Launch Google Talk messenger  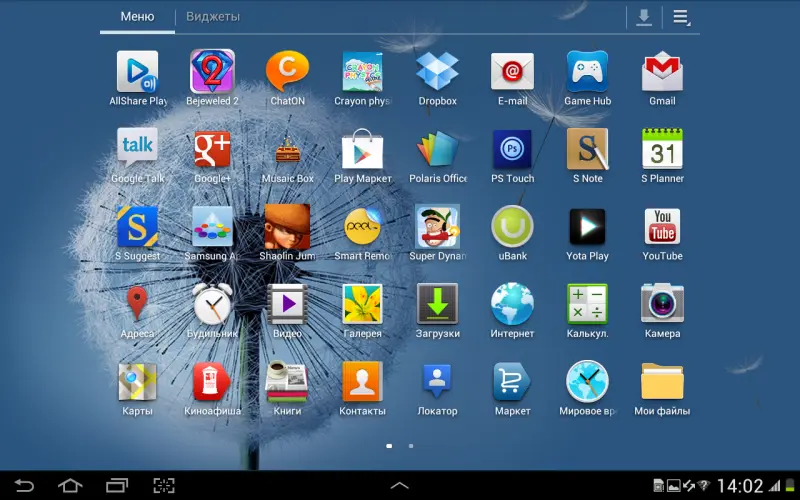(138, 151)
